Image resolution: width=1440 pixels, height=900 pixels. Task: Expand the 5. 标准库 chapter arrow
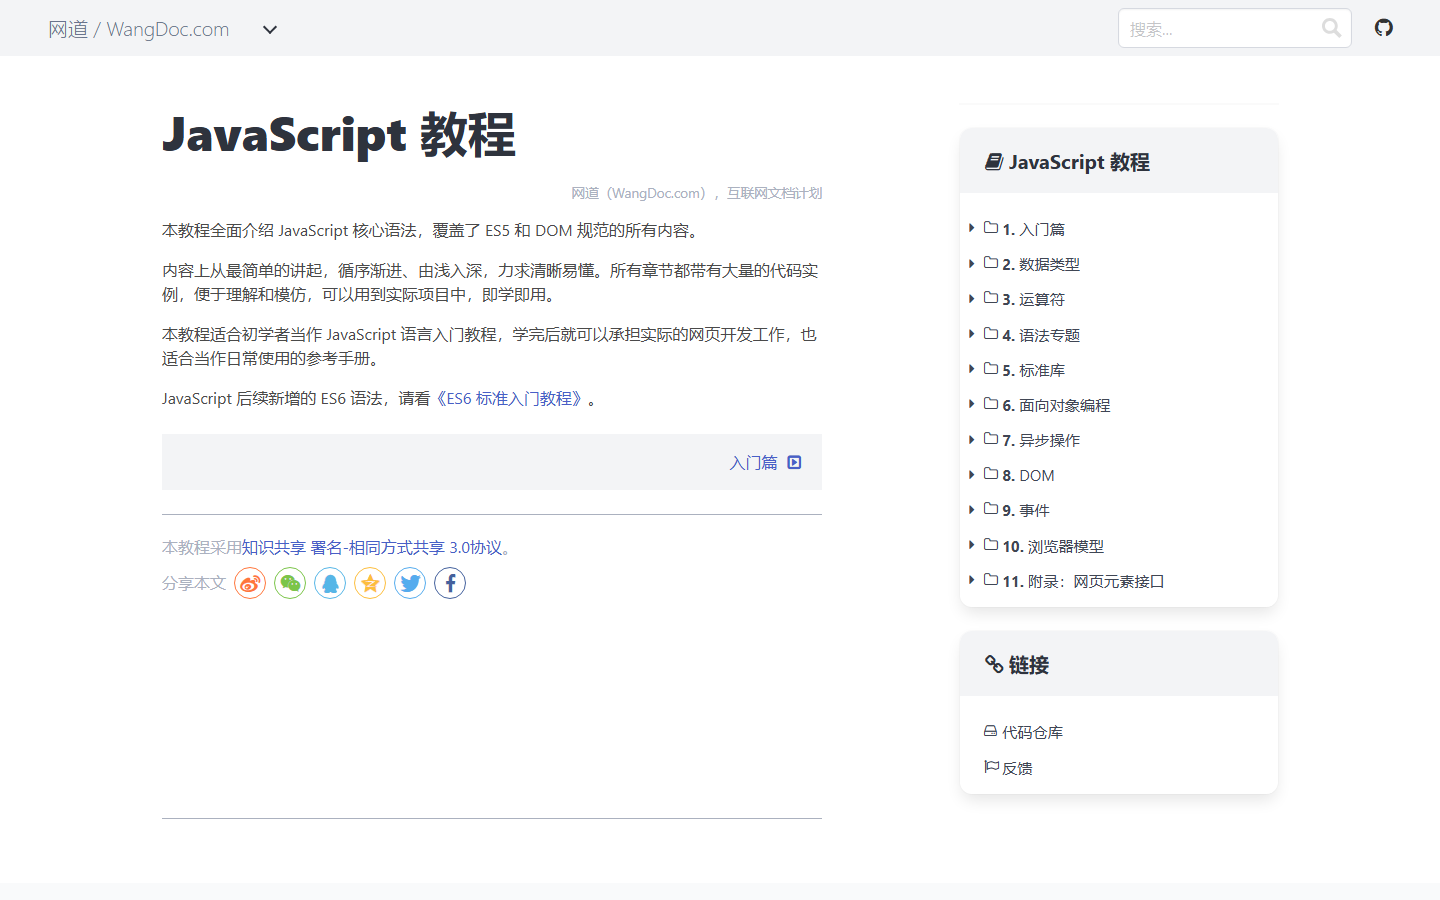(972, 369)
